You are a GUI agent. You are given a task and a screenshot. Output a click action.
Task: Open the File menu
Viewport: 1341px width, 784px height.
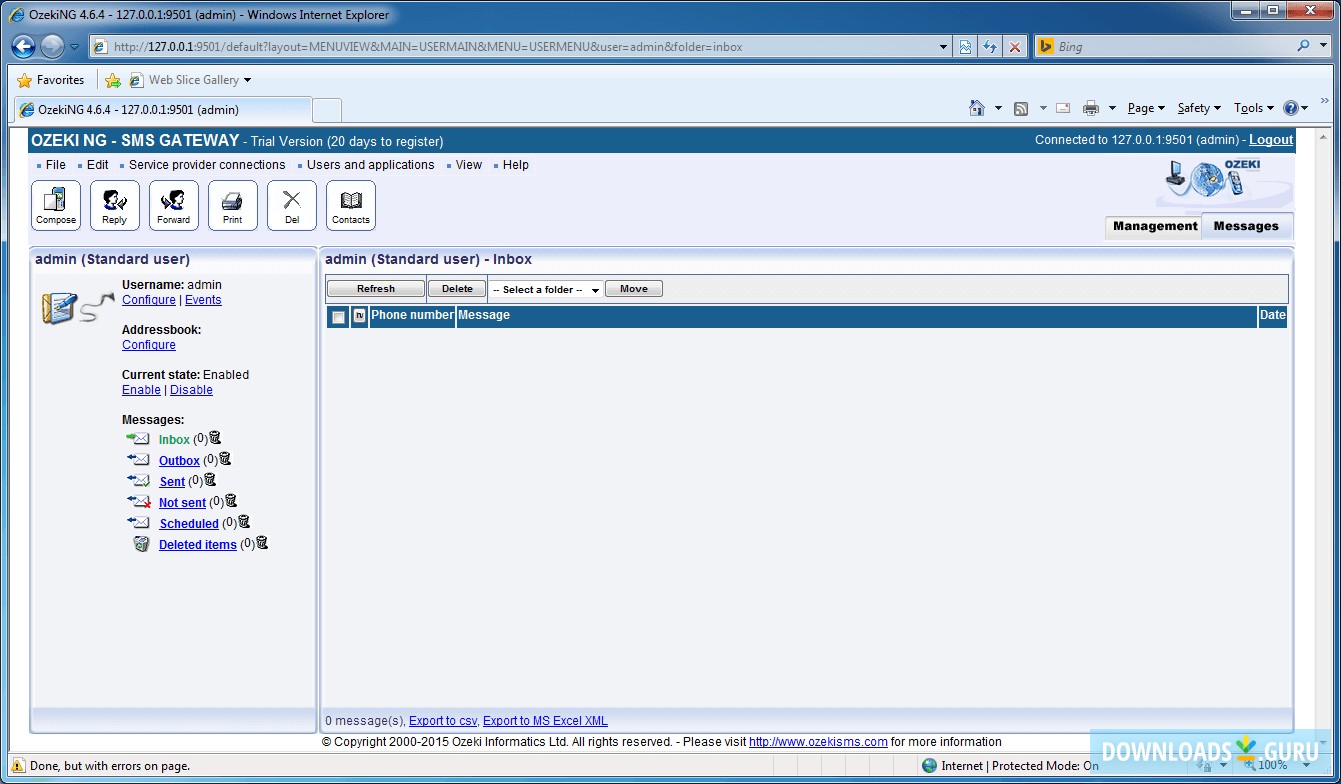click(56, 165)
